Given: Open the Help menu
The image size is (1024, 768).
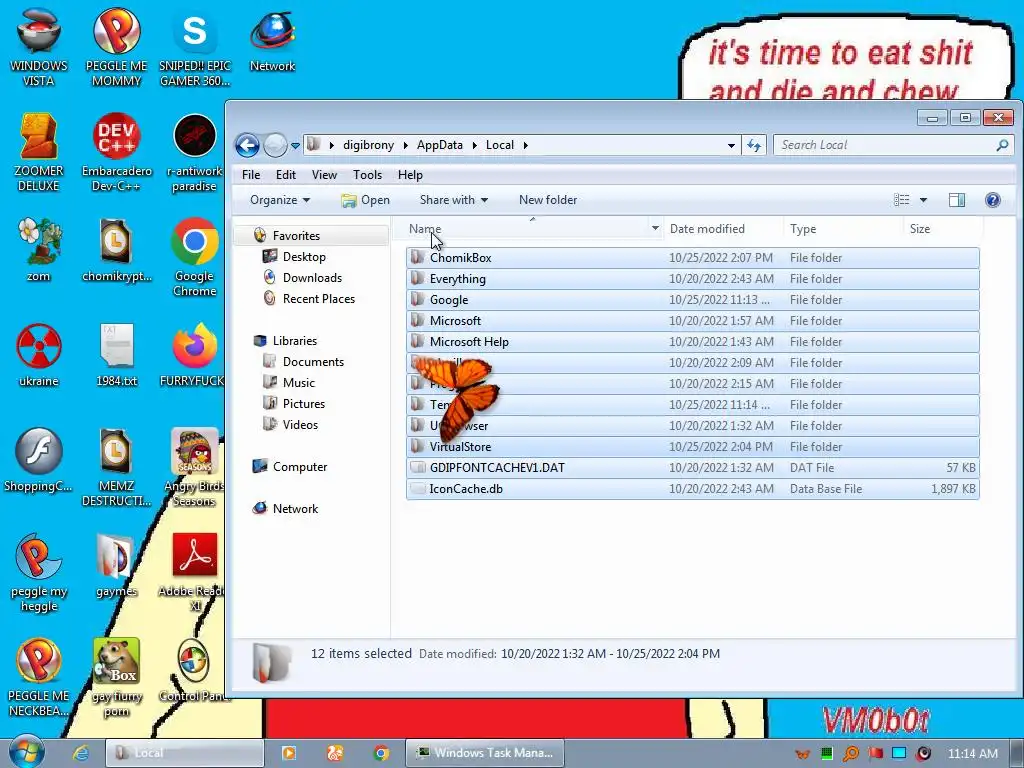Looking at the screenshot, I should point(410,174).
